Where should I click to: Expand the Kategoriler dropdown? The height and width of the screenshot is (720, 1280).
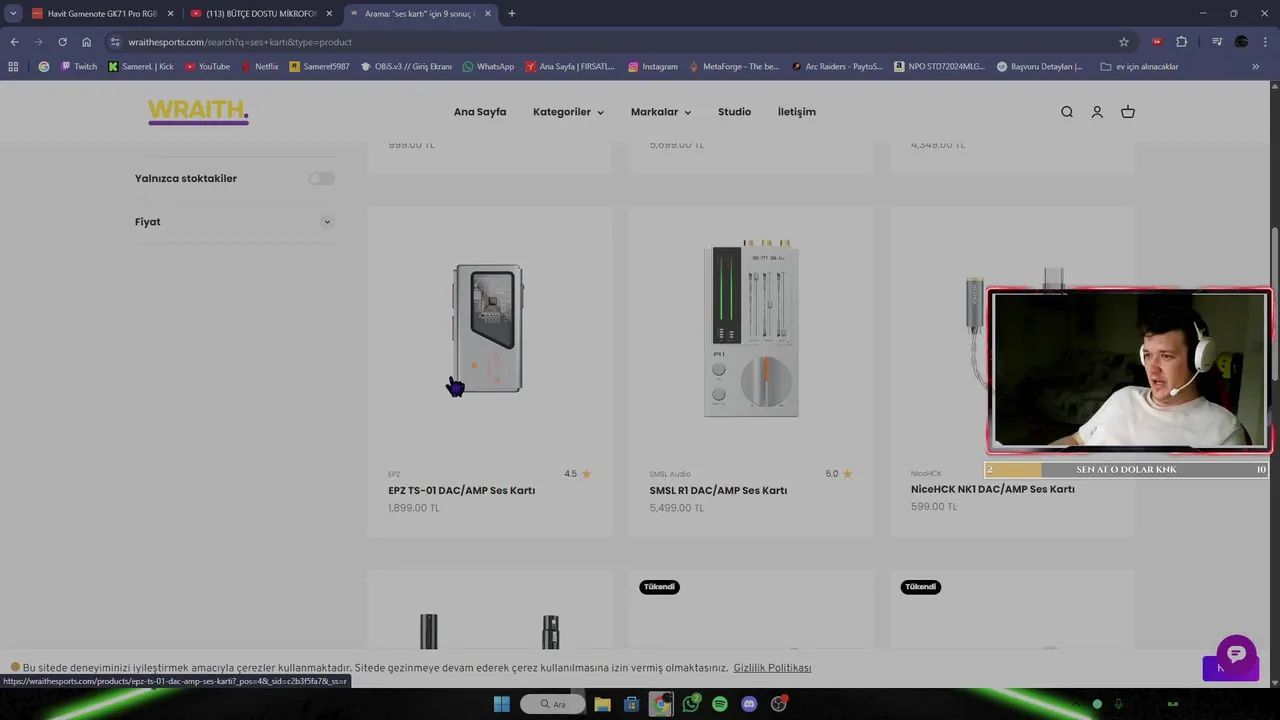pos(568,112)
